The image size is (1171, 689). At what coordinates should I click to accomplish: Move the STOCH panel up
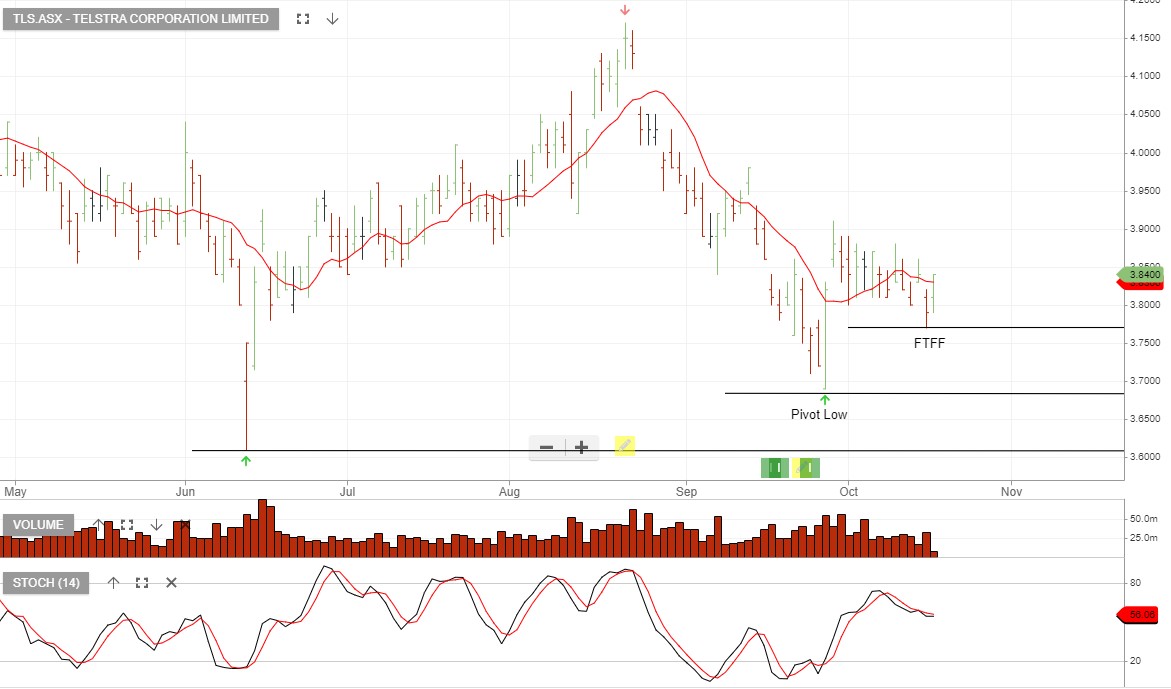pos(113,583)
